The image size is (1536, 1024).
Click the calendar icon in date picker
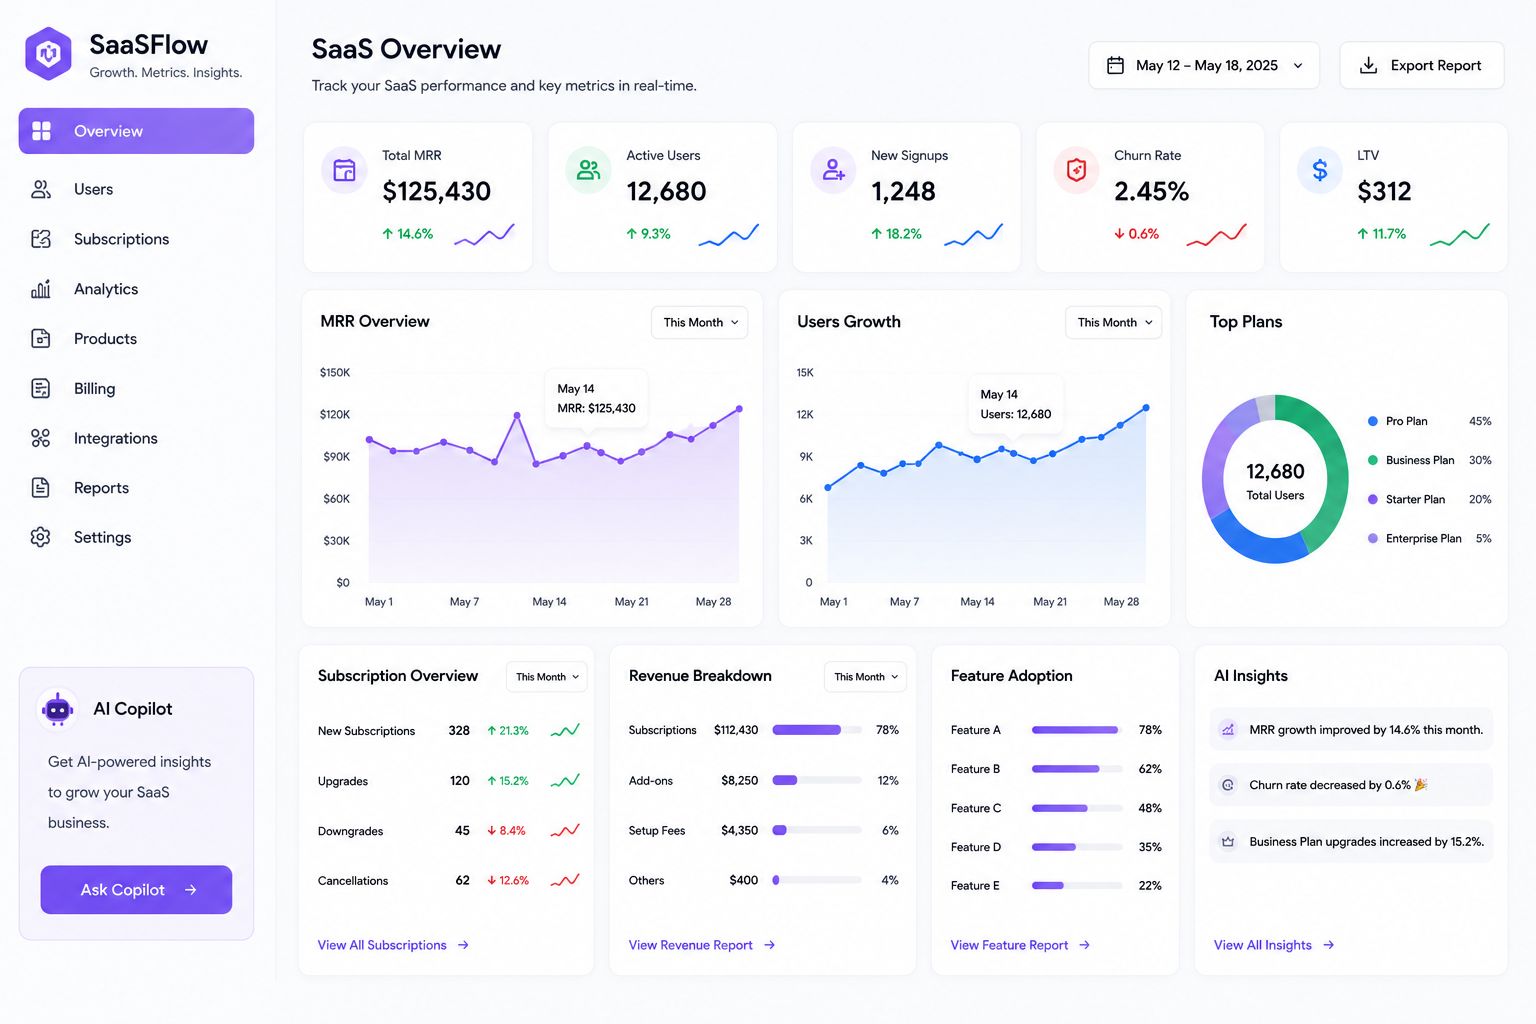(x=1115, y=65)
